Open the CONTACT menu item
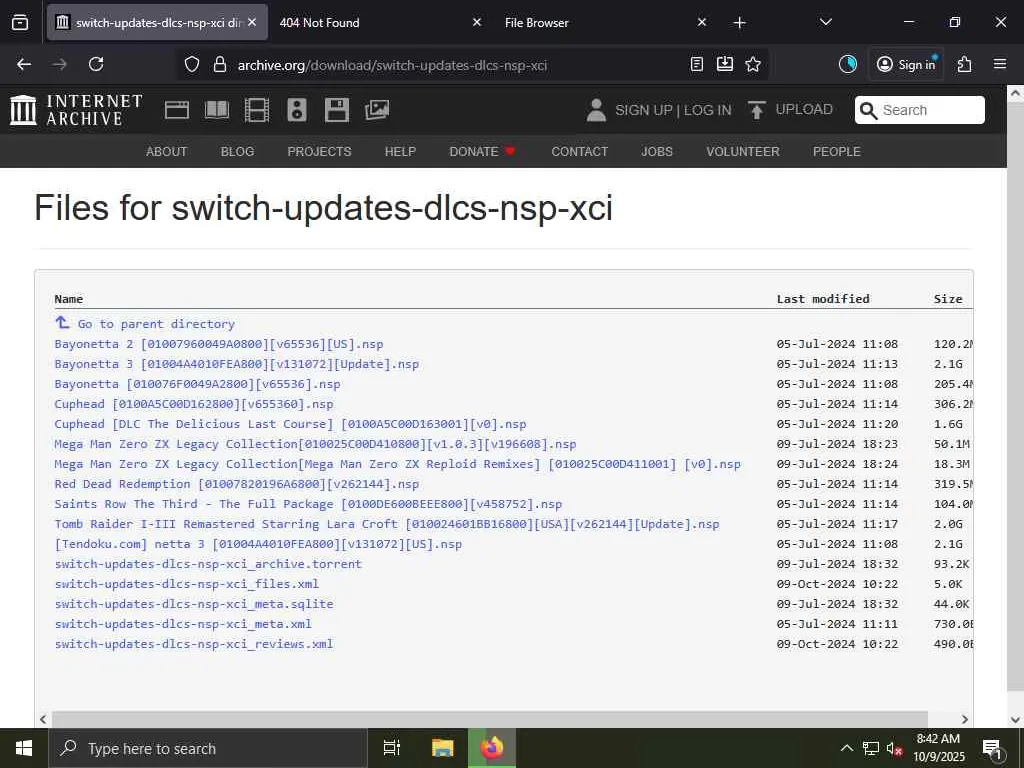The width and height of the screenshot is (1024, 768). point(579,152)
